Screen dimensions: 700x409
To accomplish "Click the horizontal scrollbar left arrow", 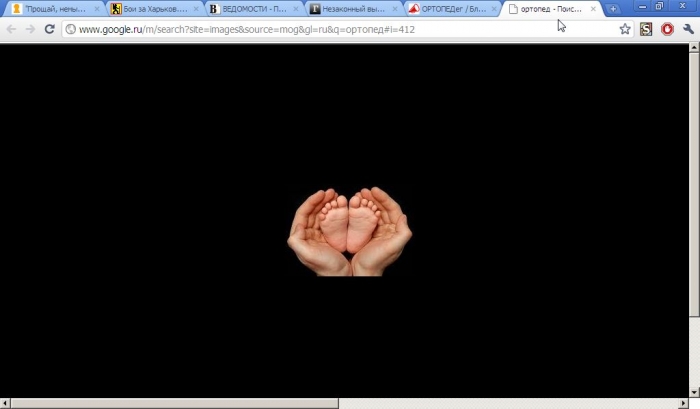I will (x=5, y=403).
